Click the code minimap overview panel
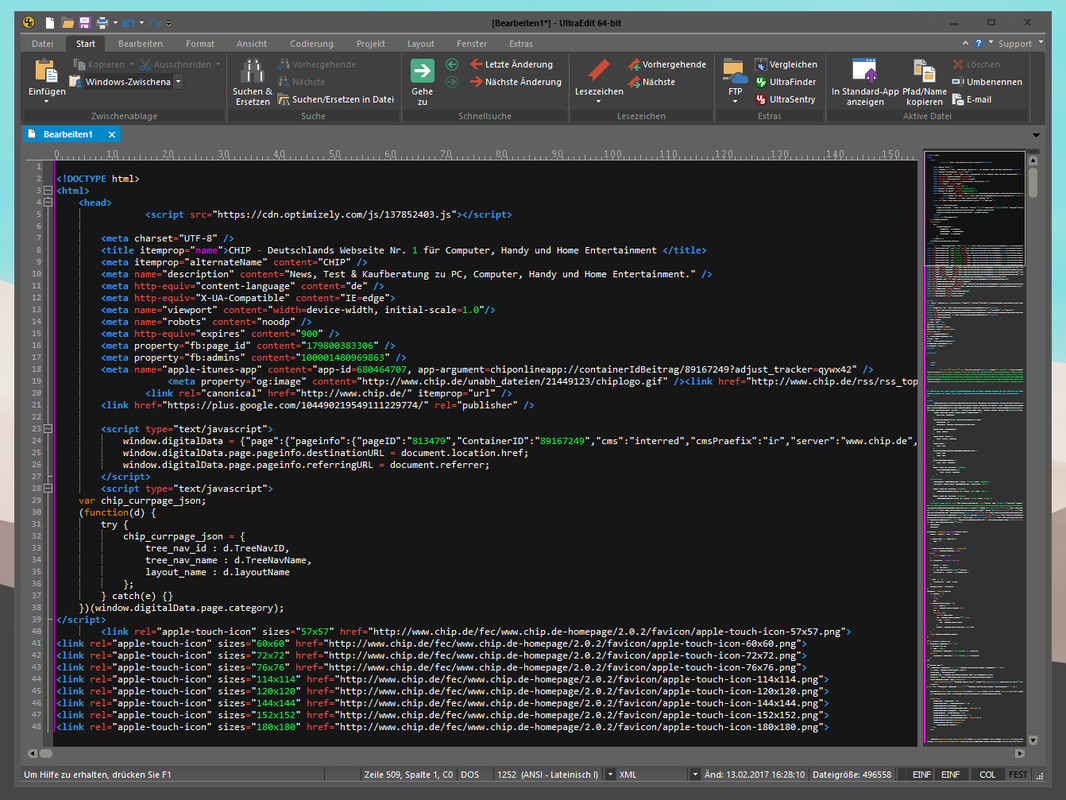The image size is (1066, 800). pos(974,447)
